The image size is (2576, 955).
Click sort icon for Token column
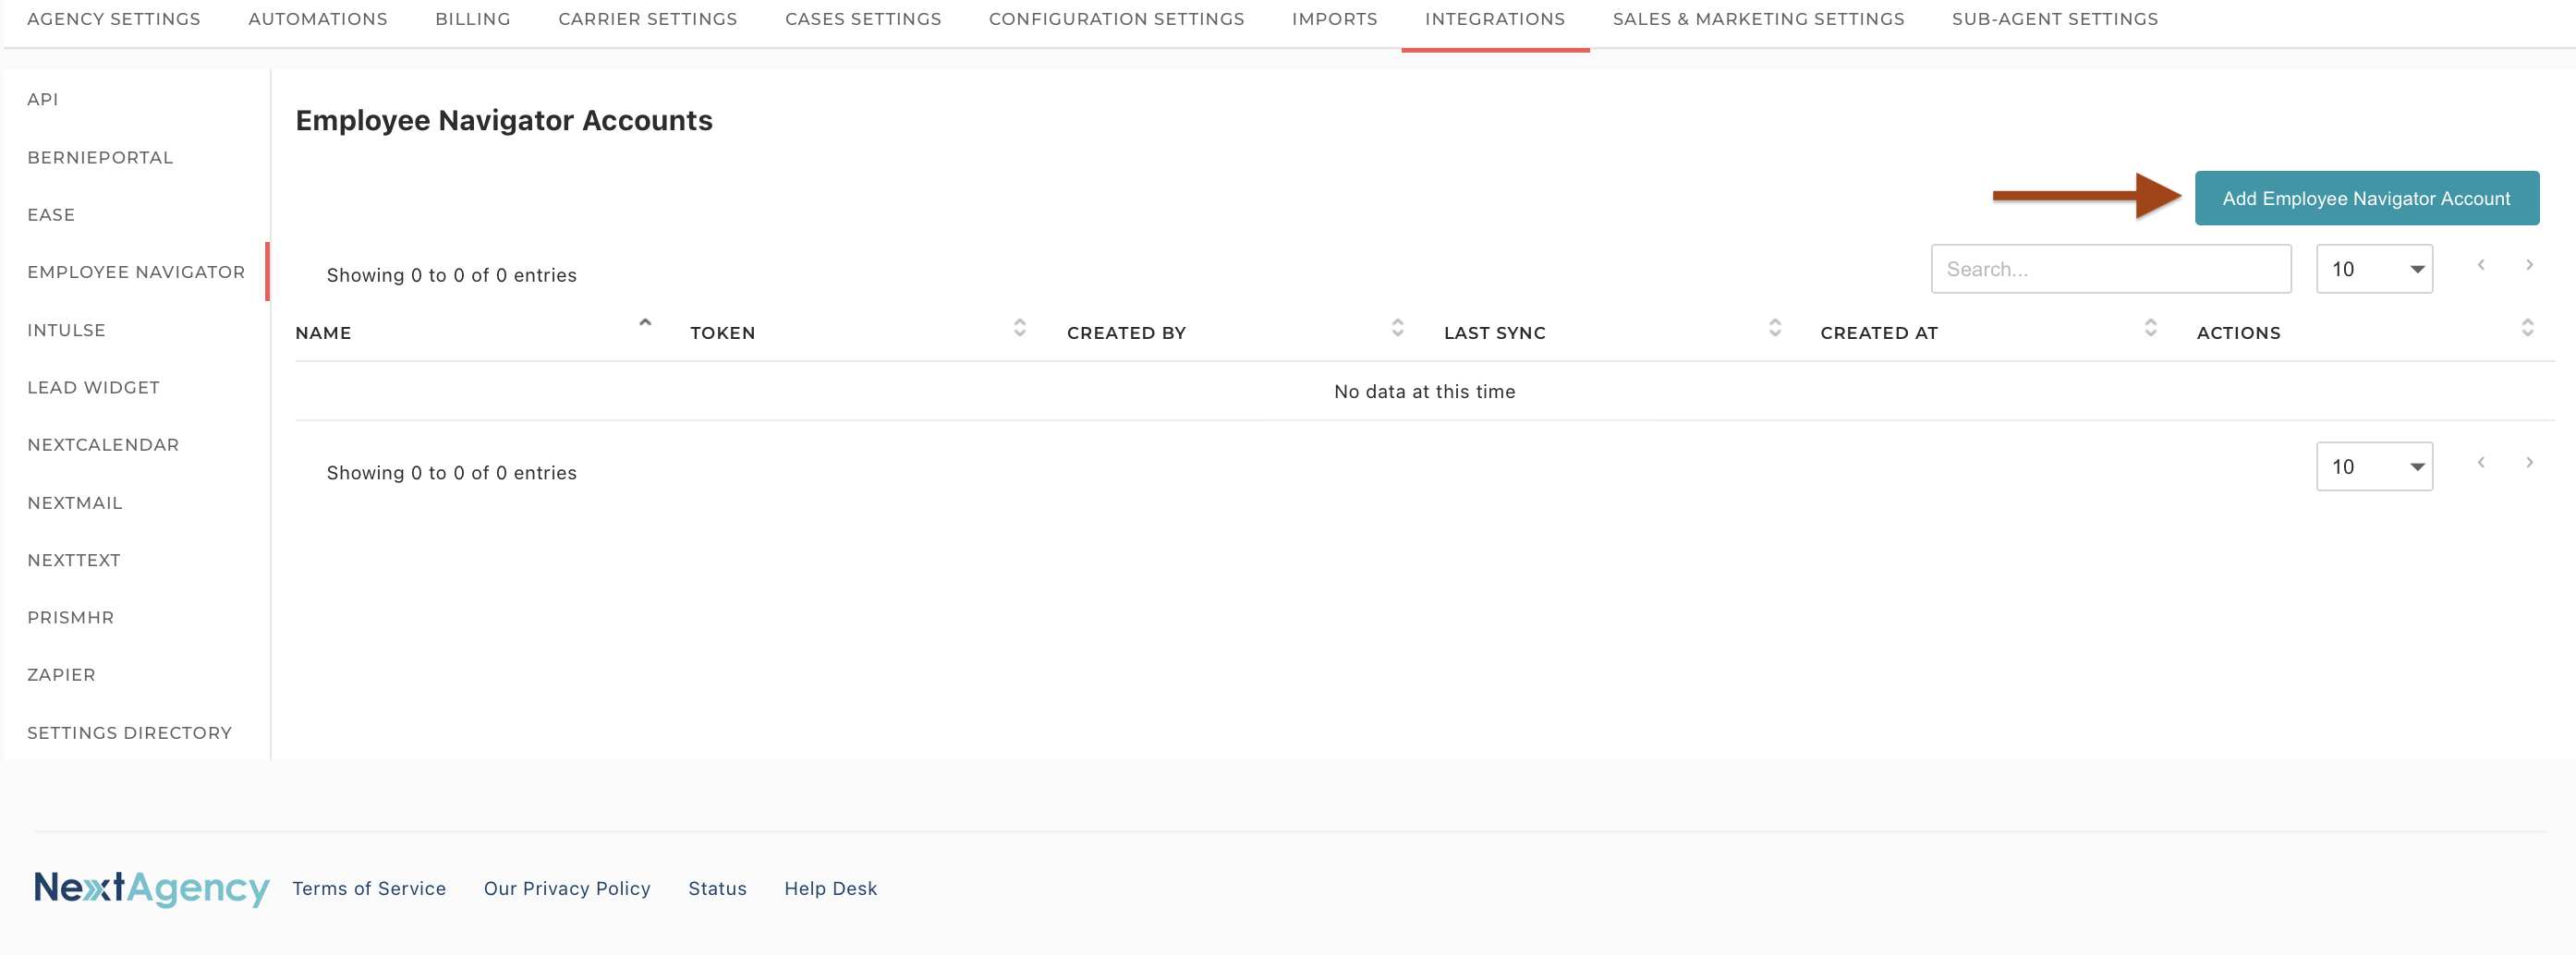pyautogui.click(x=1019, y=327)
